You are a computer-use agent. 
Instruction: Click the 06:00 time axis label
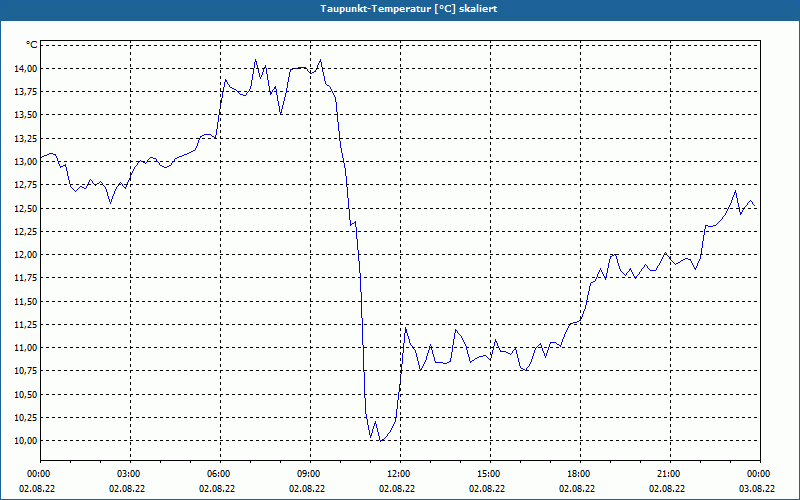(220, 474)
